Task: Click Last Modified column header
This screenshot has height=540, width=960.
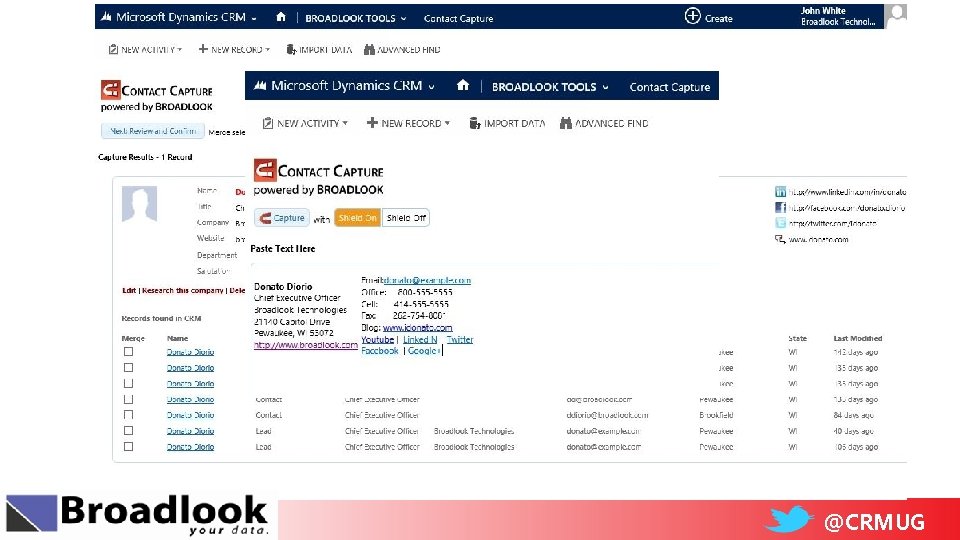Action: coord(857,338)
